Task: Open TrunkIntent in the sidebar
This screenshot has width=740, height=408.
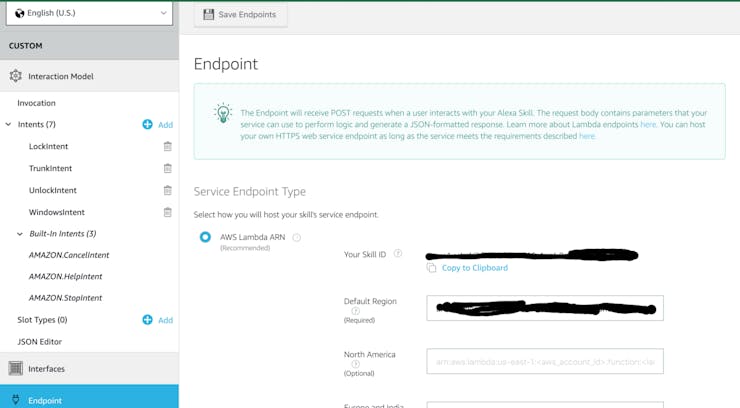Action: [x=50, y=168]
